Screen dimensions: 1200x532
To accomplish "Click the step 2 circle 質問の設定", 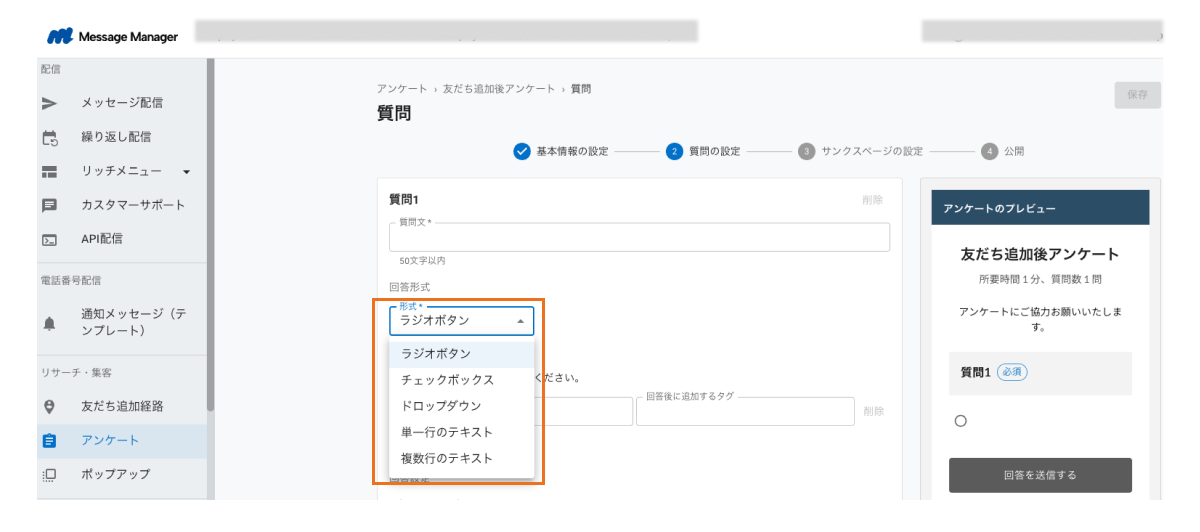I will point(674,151).
